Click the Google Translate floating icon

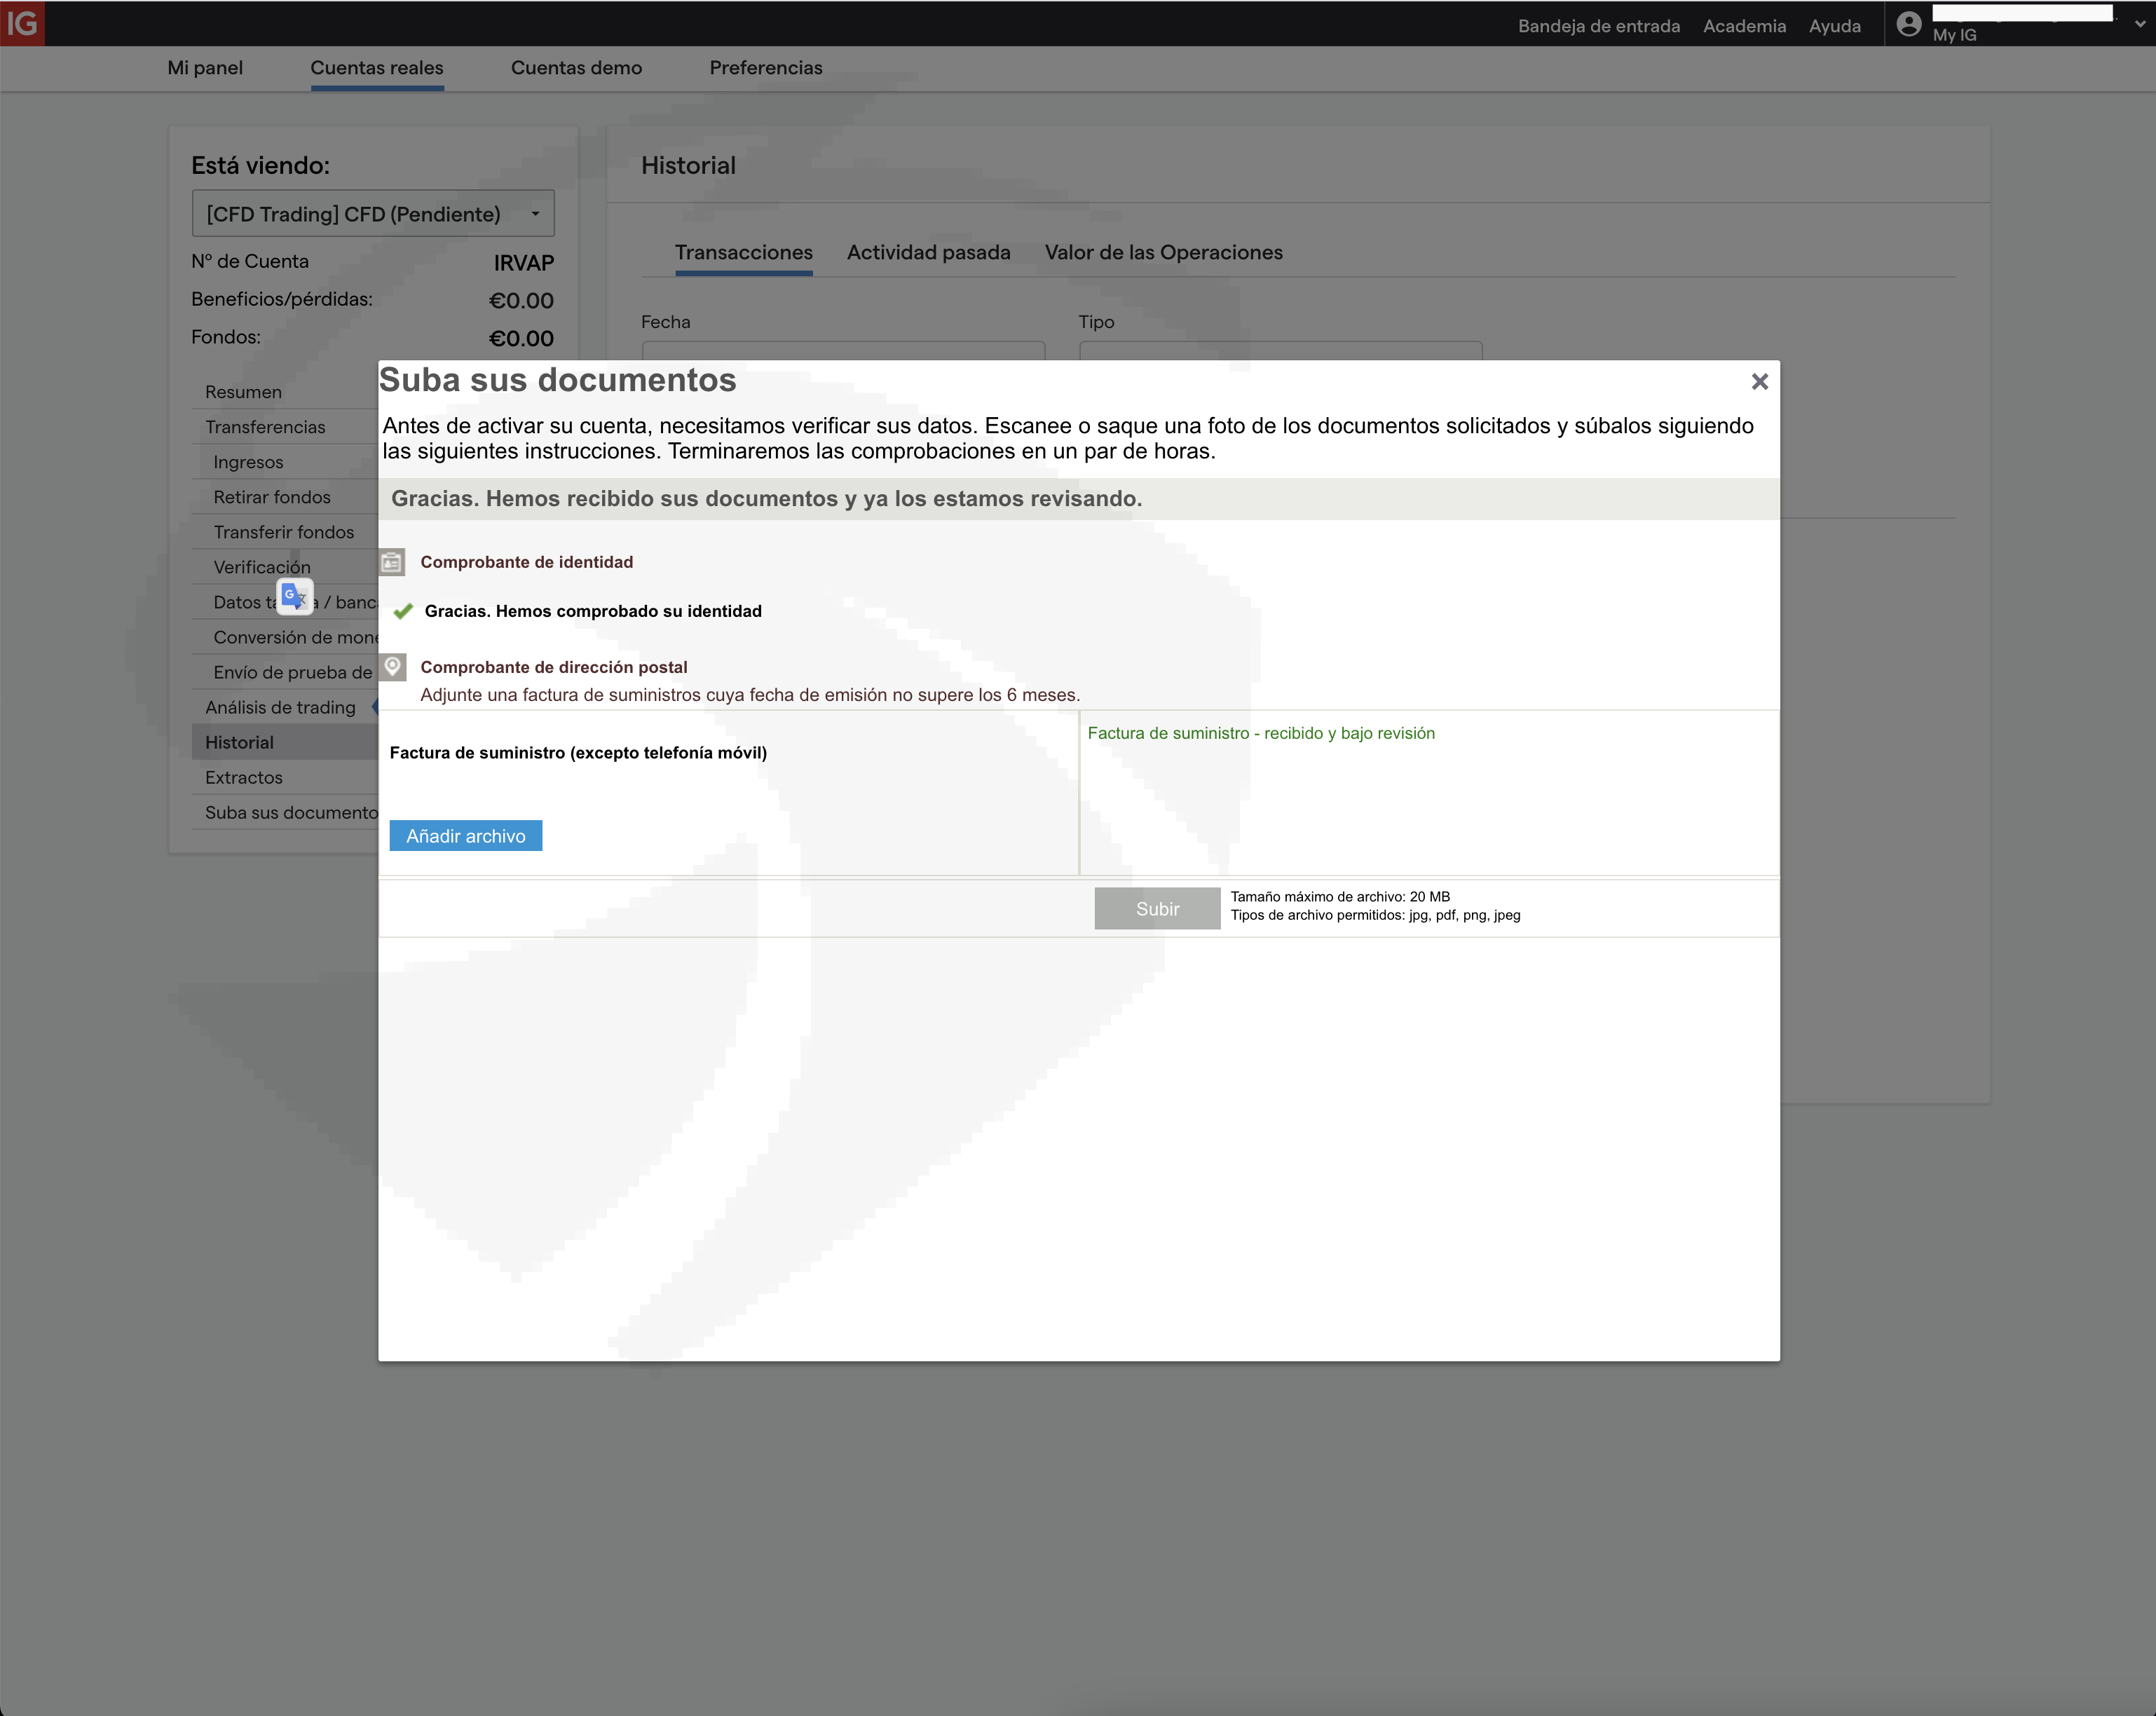(x=294, y=597)
